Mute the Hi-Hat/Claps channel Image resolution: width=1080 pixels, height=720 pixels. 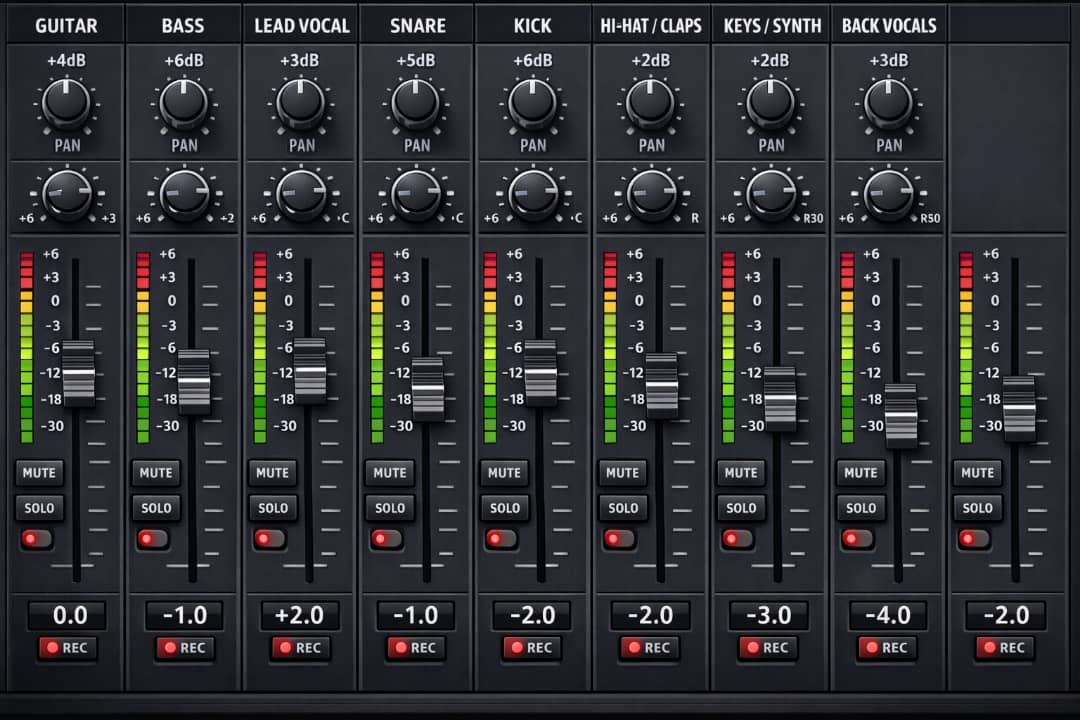tap(622, 473)
